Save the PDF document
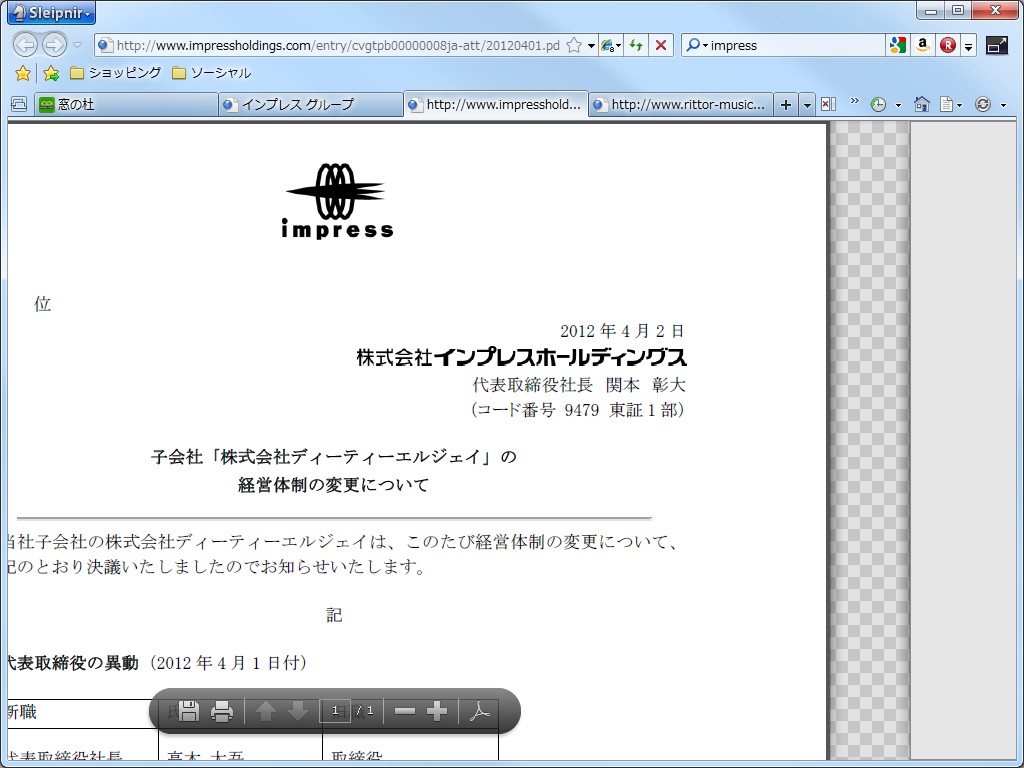This screenshot has height=768, width=1024. click(188, 710)
